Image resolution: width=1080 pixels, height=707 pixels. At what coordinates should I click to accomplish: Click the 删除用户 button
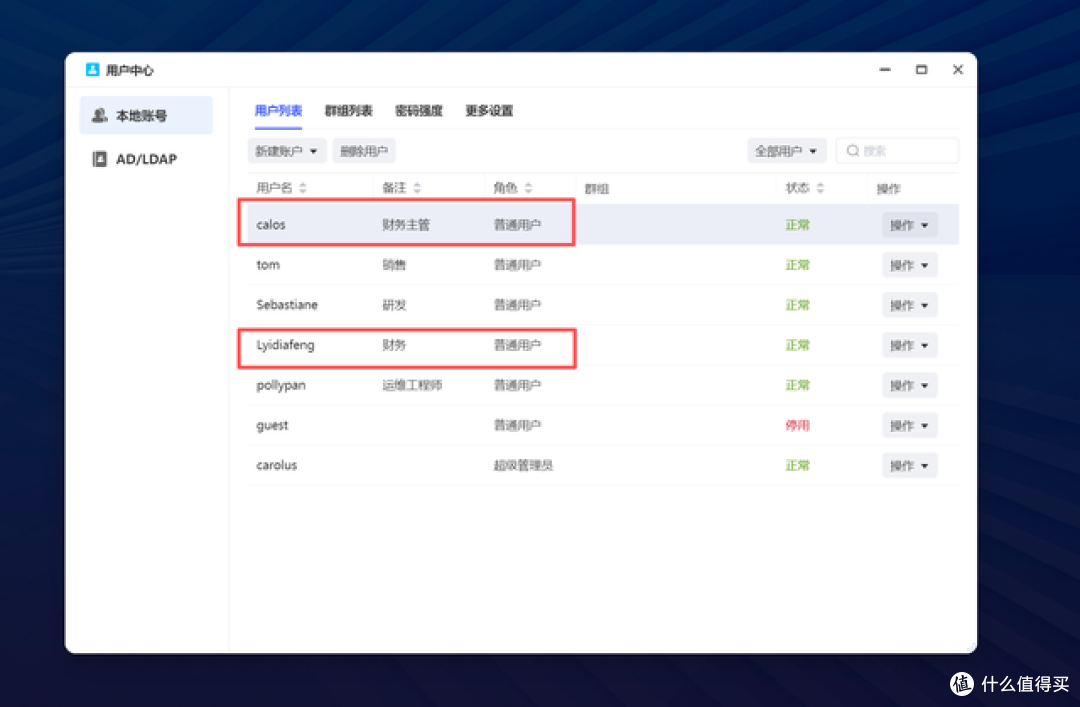tap(364, 151)
